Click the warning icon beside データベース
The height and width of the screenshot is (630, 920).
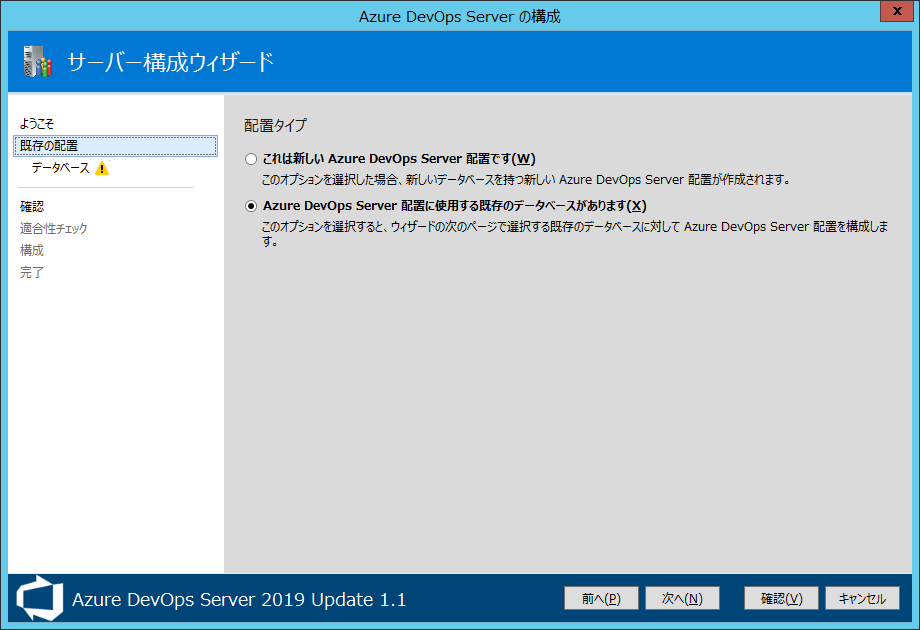102,168
